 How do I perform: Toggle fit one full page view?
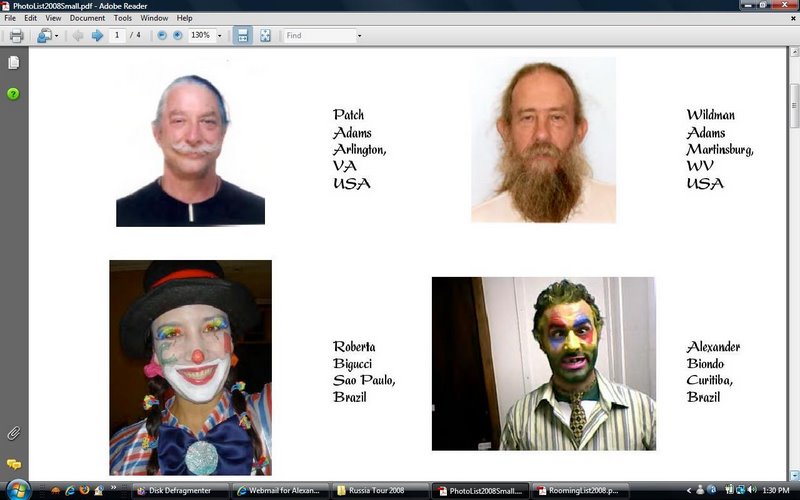tap(265, 36)
